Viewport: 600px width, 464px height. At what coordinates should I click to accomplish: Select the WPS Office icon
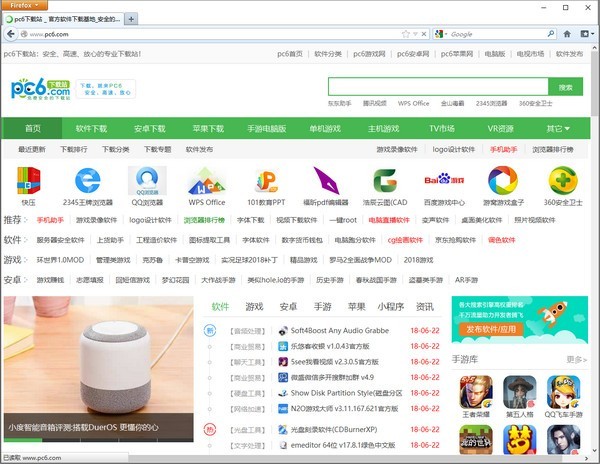click(x=207, y=182)
